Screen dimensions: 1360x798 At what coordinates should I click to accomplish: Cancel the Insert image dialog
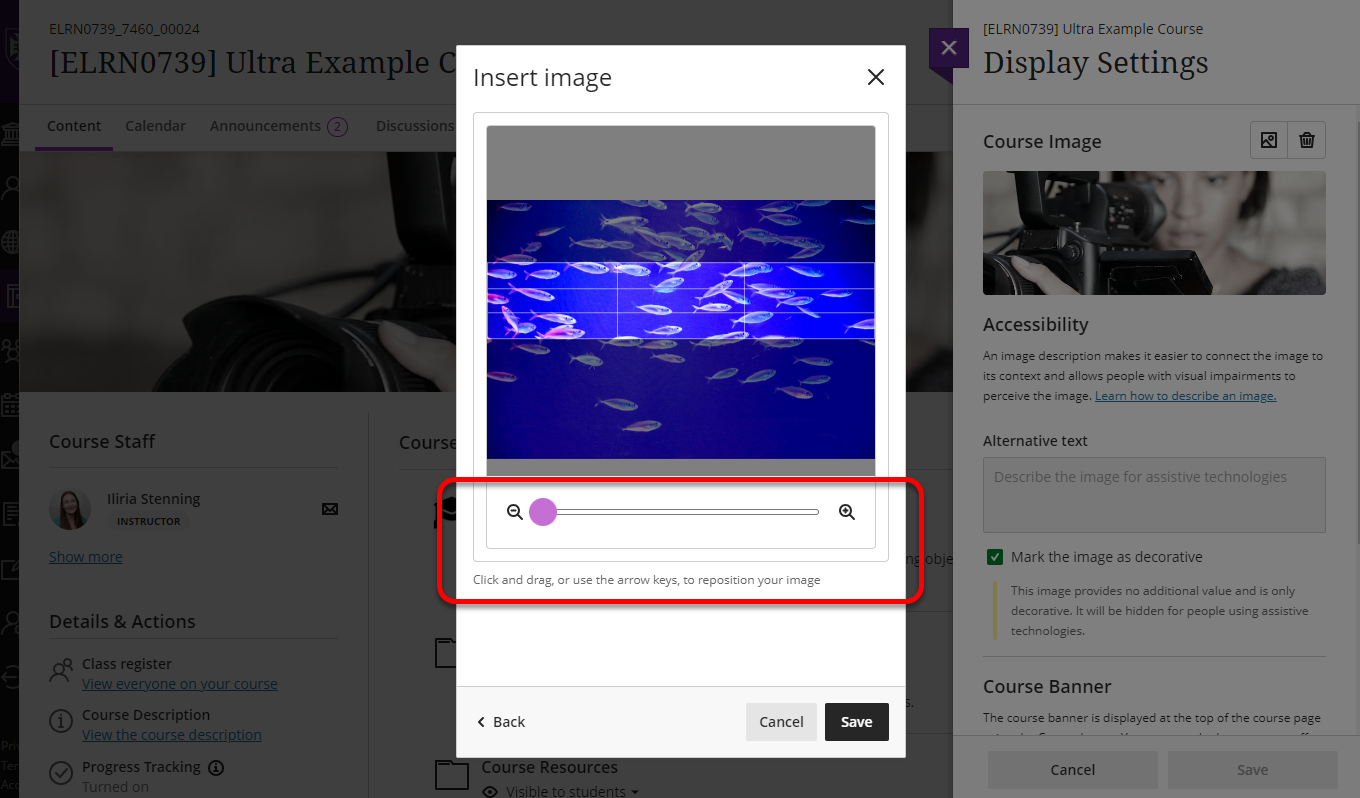point(781,722)
